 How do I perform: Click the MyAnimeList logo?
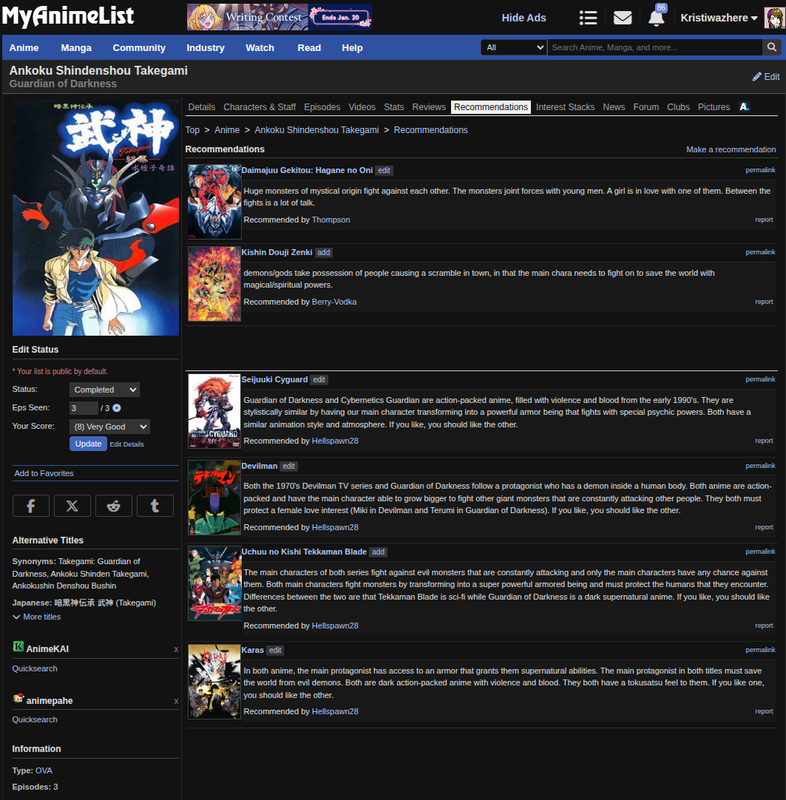68,16
